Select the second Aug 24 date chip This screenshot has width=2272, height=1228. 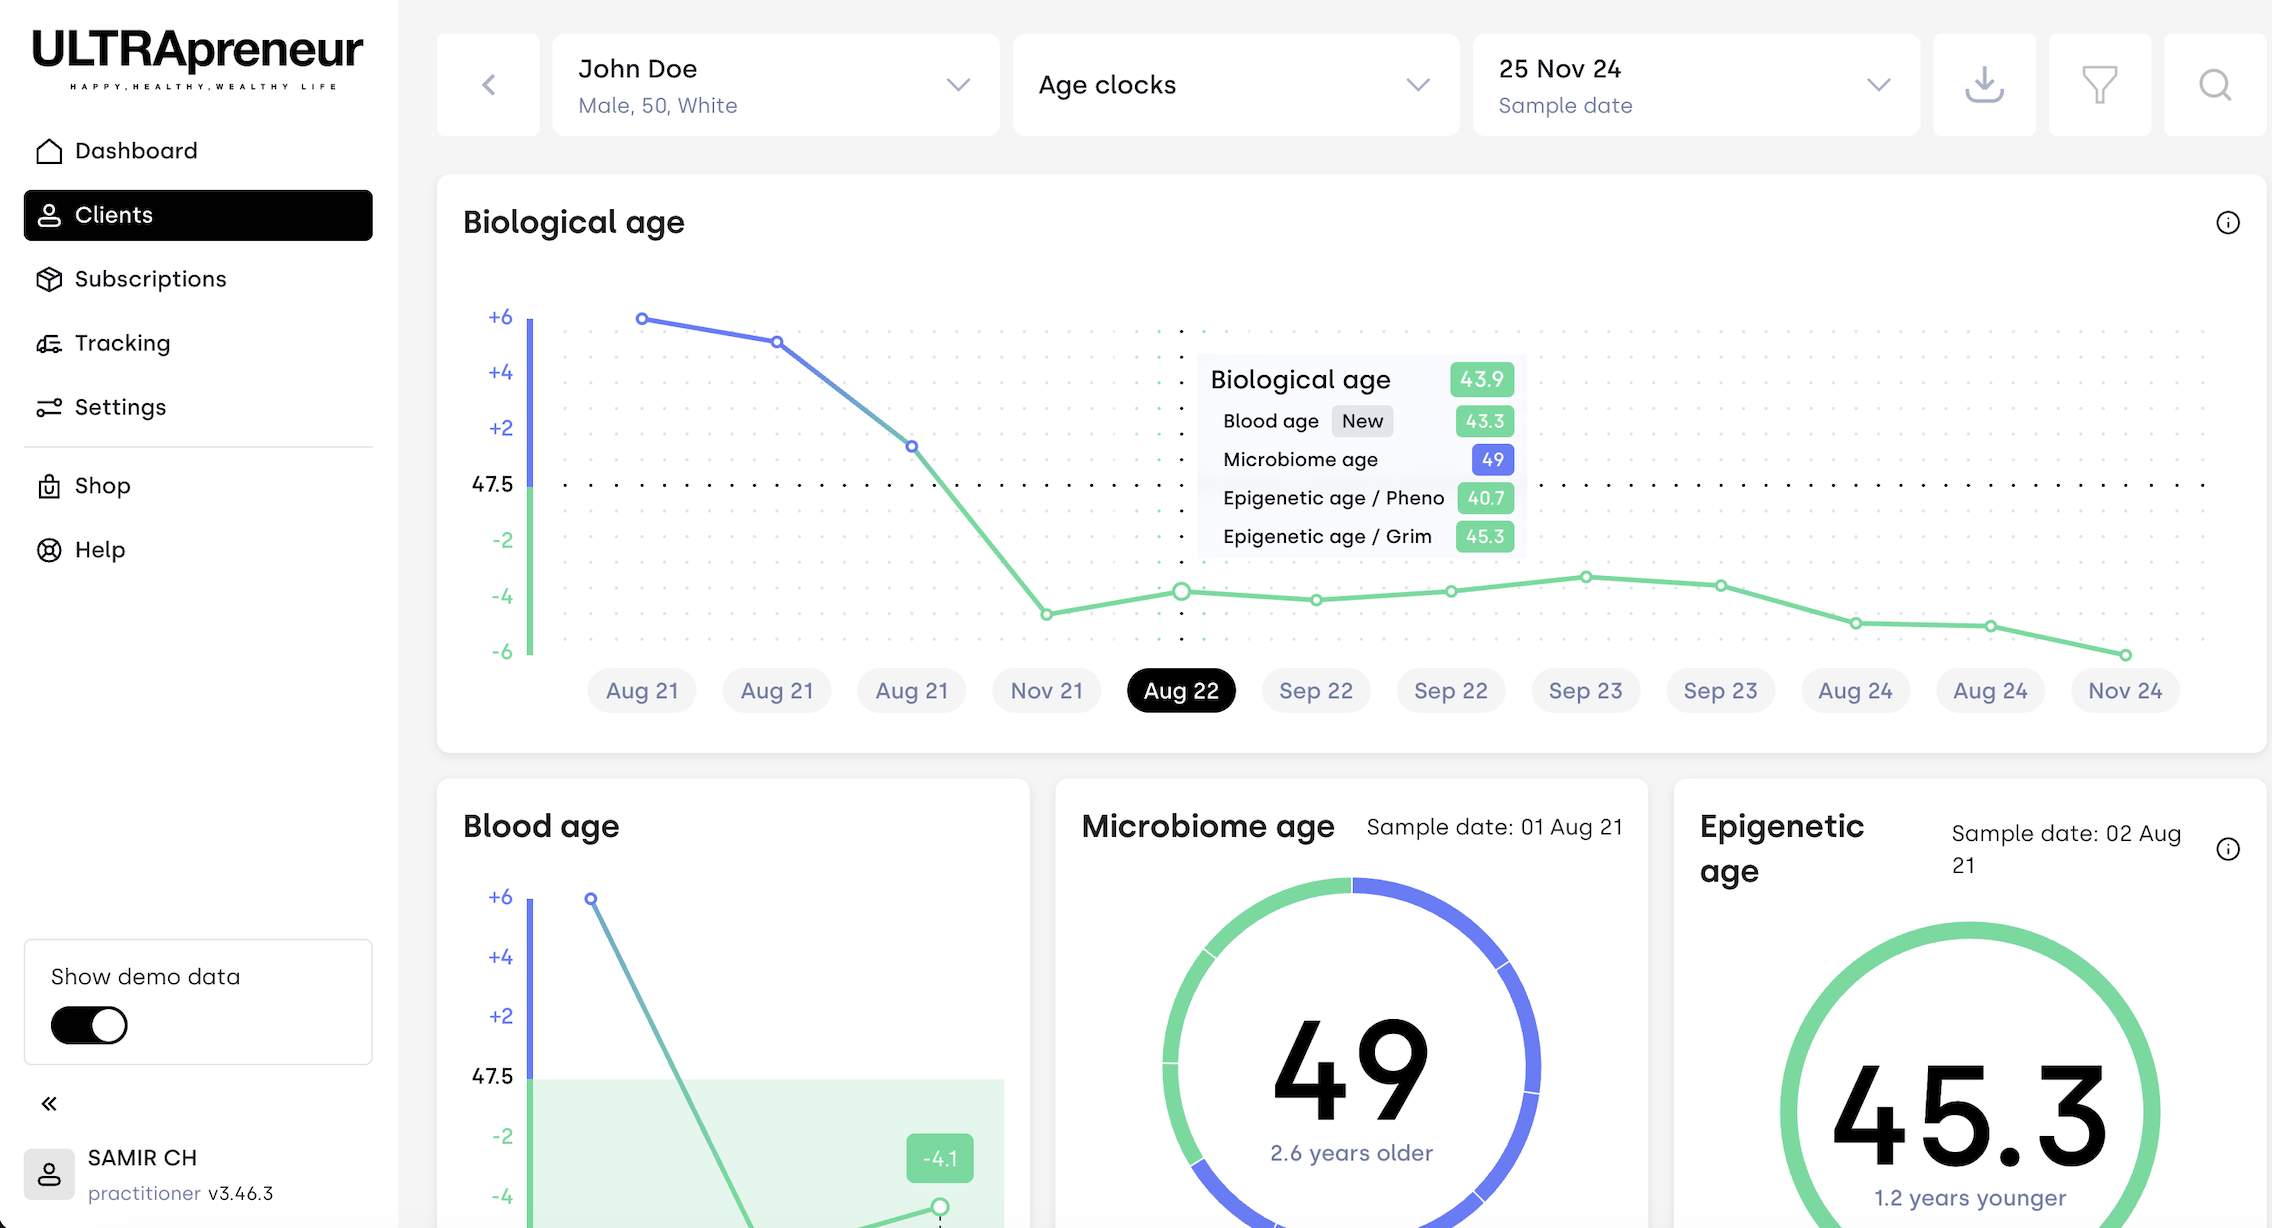click(x=1990, y=691)
